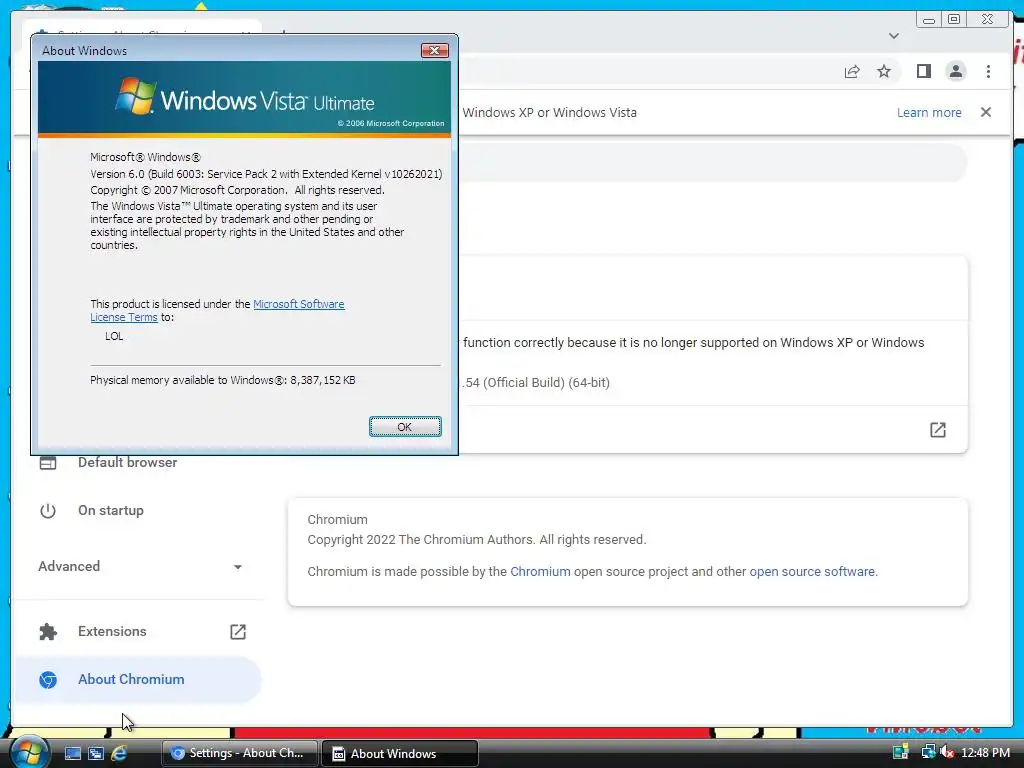Click the Chromium share page icon
Screen dimensions: 1024x768
(852, 71)
